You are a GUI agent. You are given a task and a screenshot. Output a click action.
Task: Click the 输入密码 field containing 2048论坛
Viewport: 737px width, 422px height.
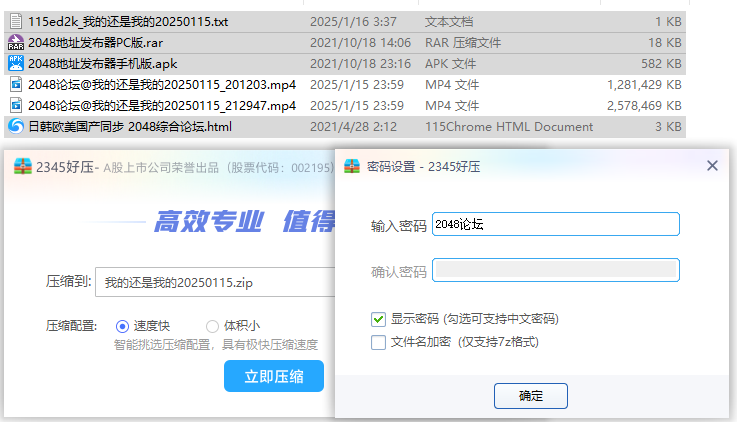556,224
